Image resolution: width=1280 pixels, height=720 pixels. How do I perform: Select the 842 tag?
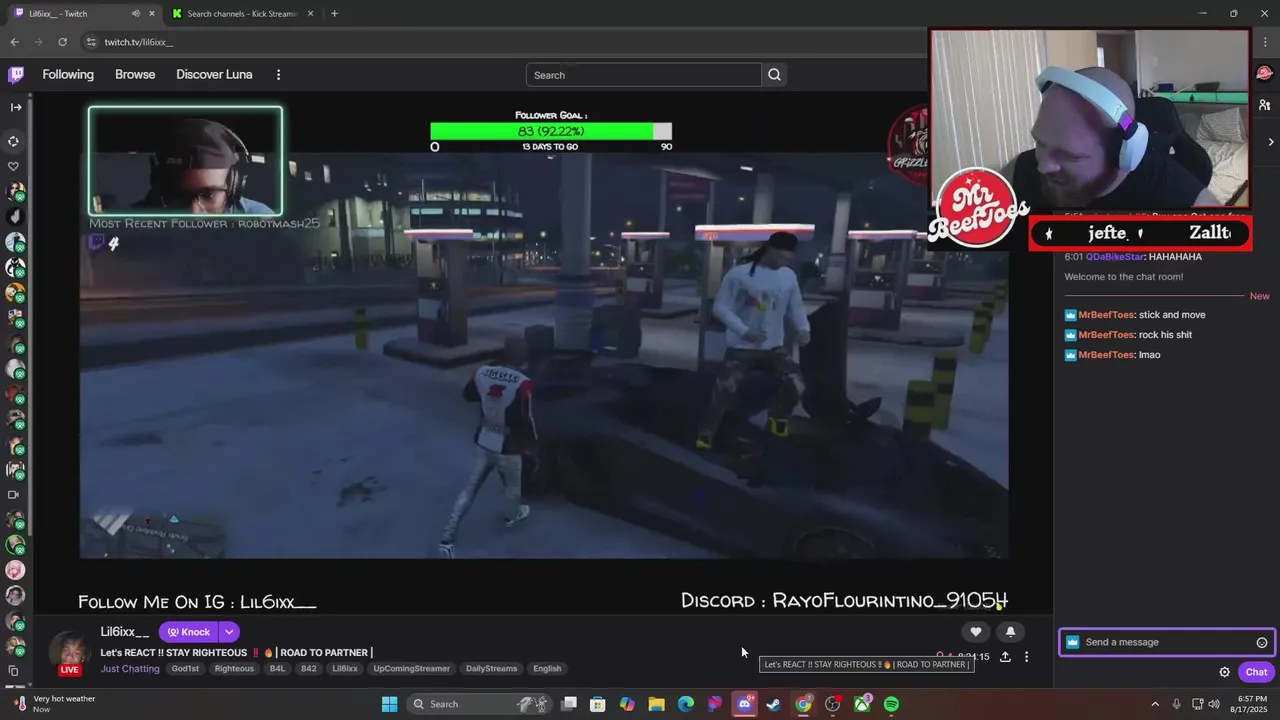pyautogui.click(x=309, y=669)
